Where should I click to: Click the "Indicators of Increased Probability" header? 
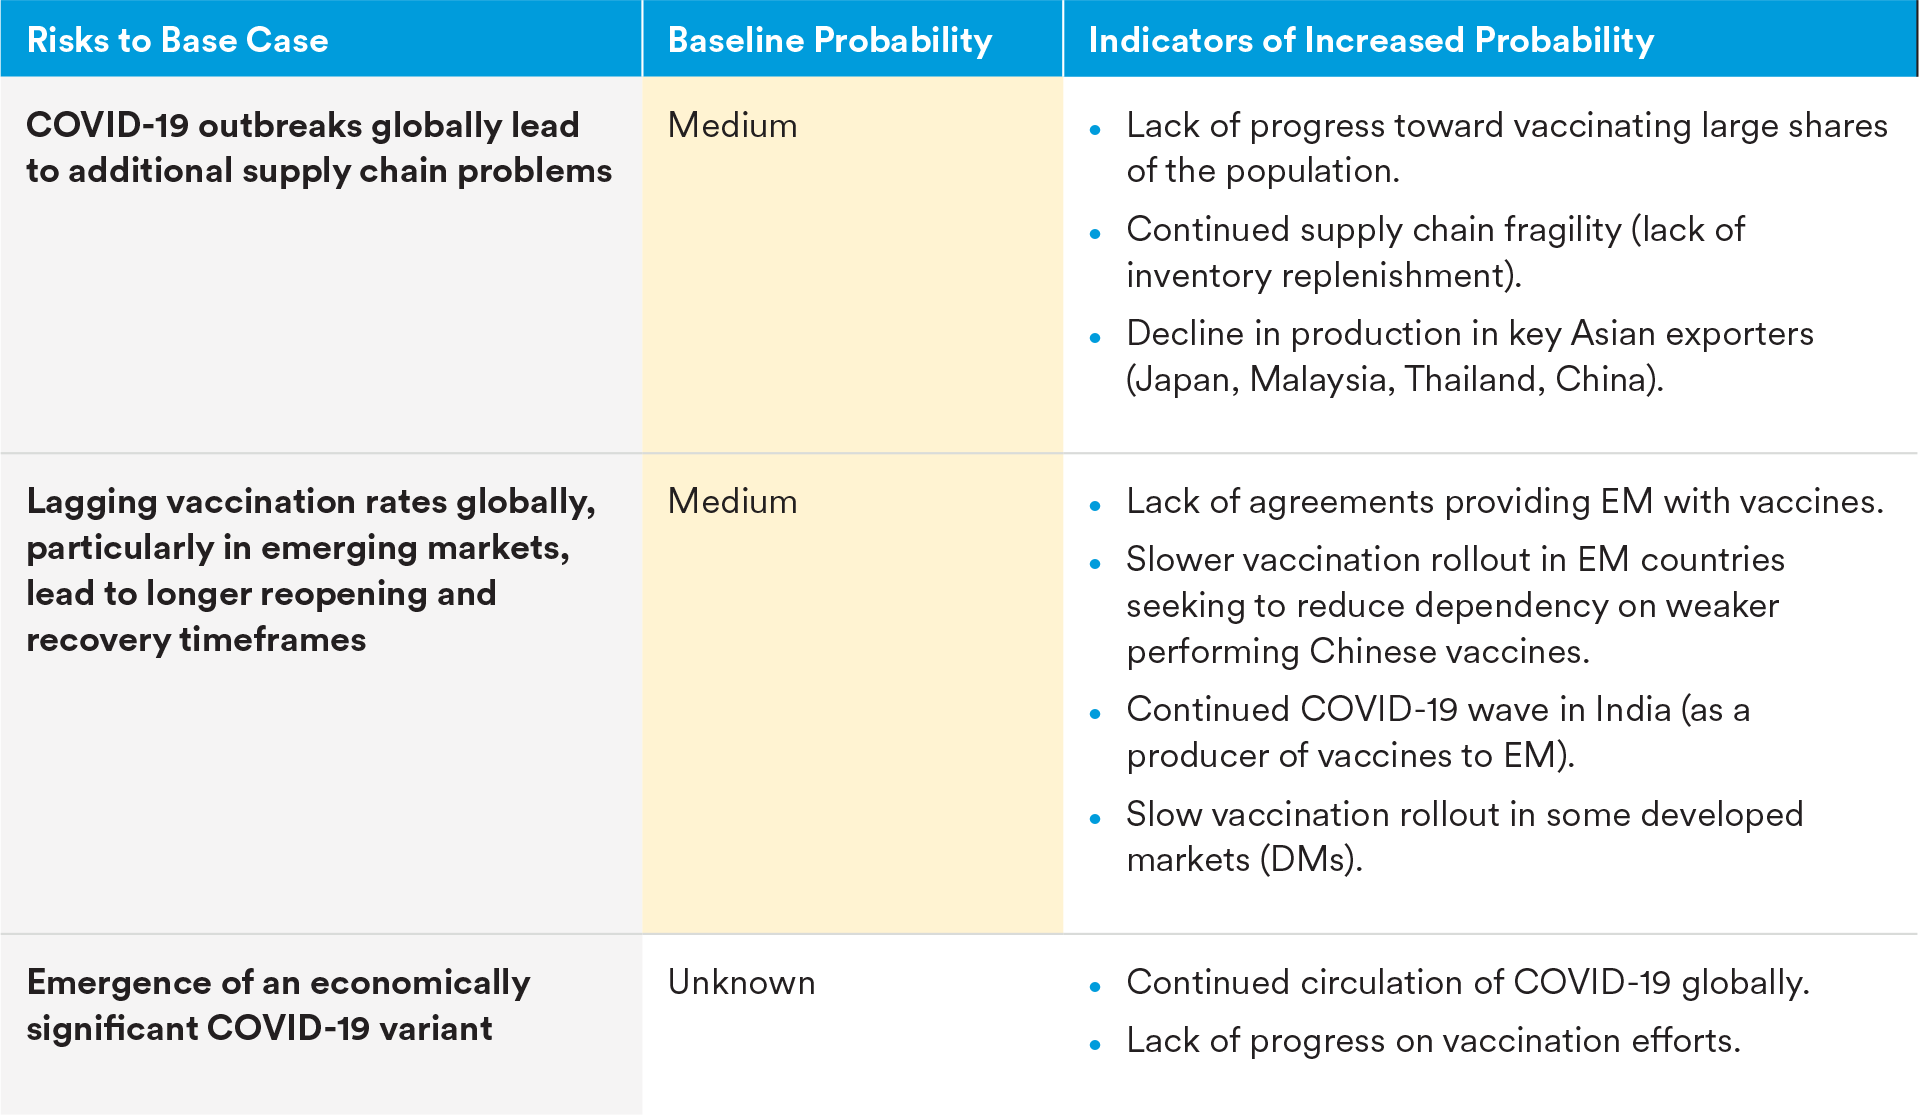(1370, 40)
